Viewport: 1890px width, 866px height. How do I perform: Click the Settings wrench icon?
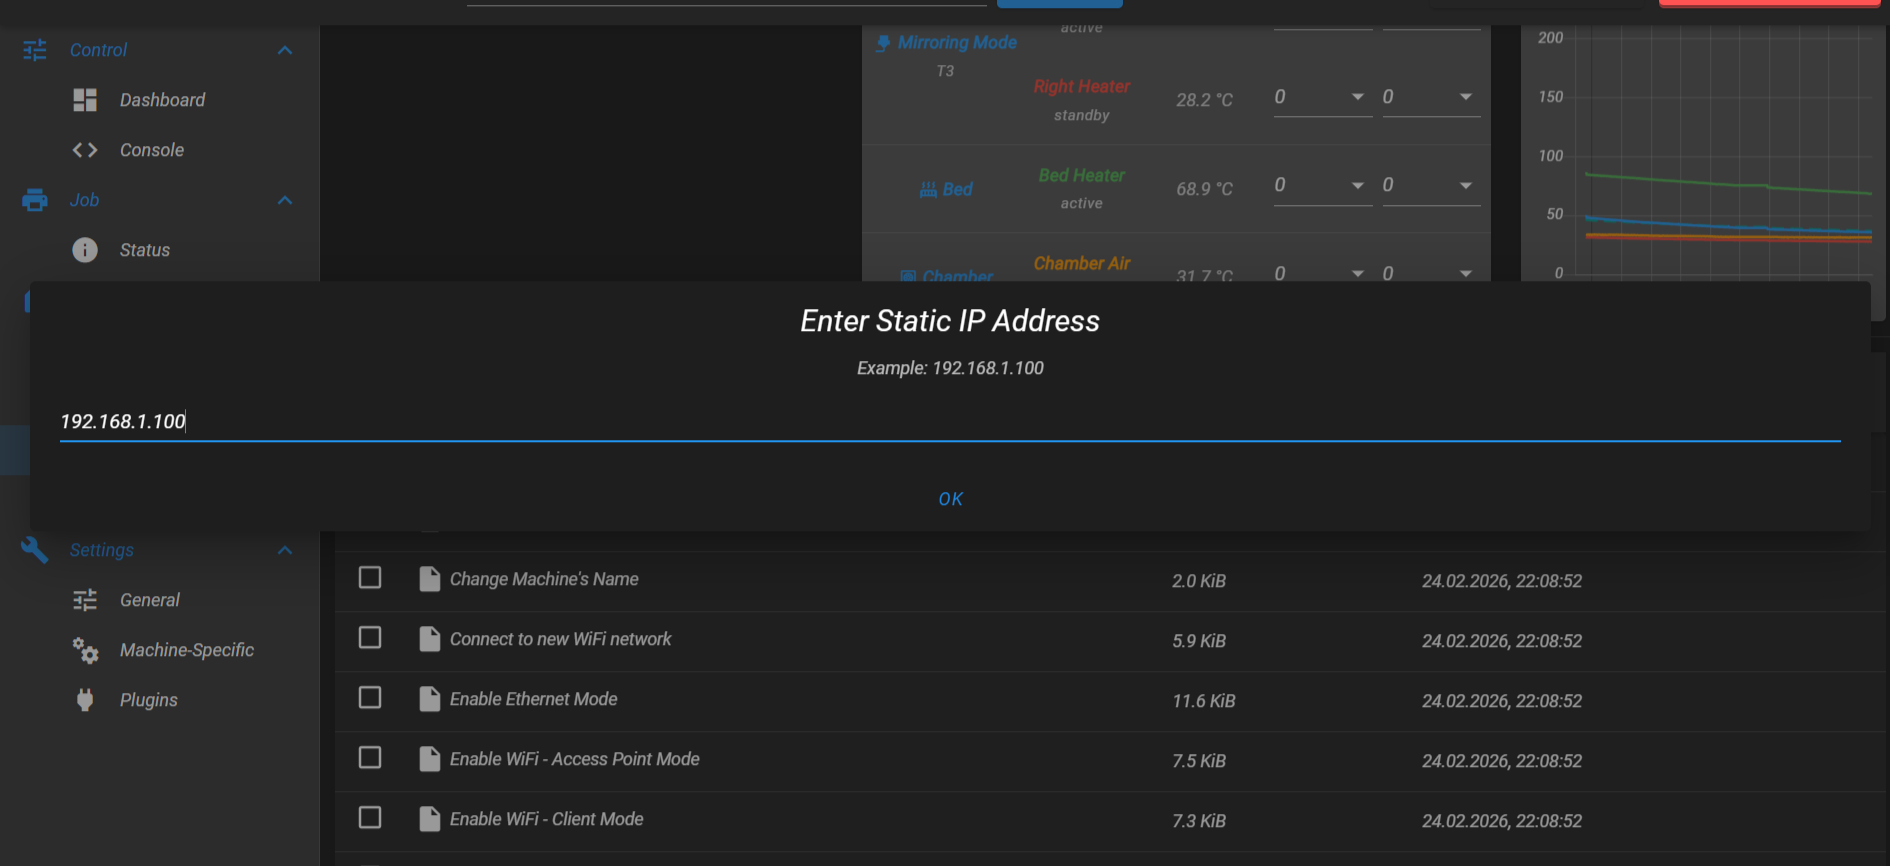(35, 550)
